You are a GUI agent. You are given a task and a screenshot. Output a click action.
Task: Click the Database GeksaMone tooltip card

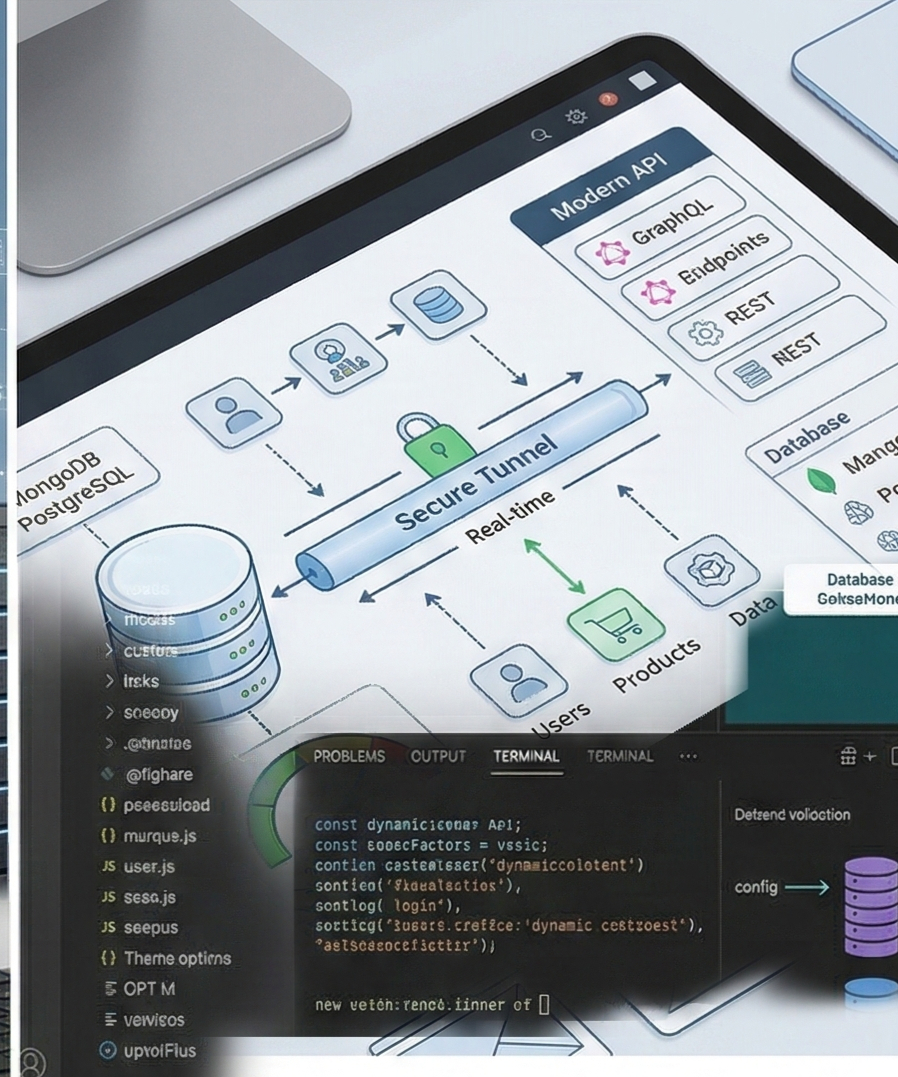tap(841, 589)
